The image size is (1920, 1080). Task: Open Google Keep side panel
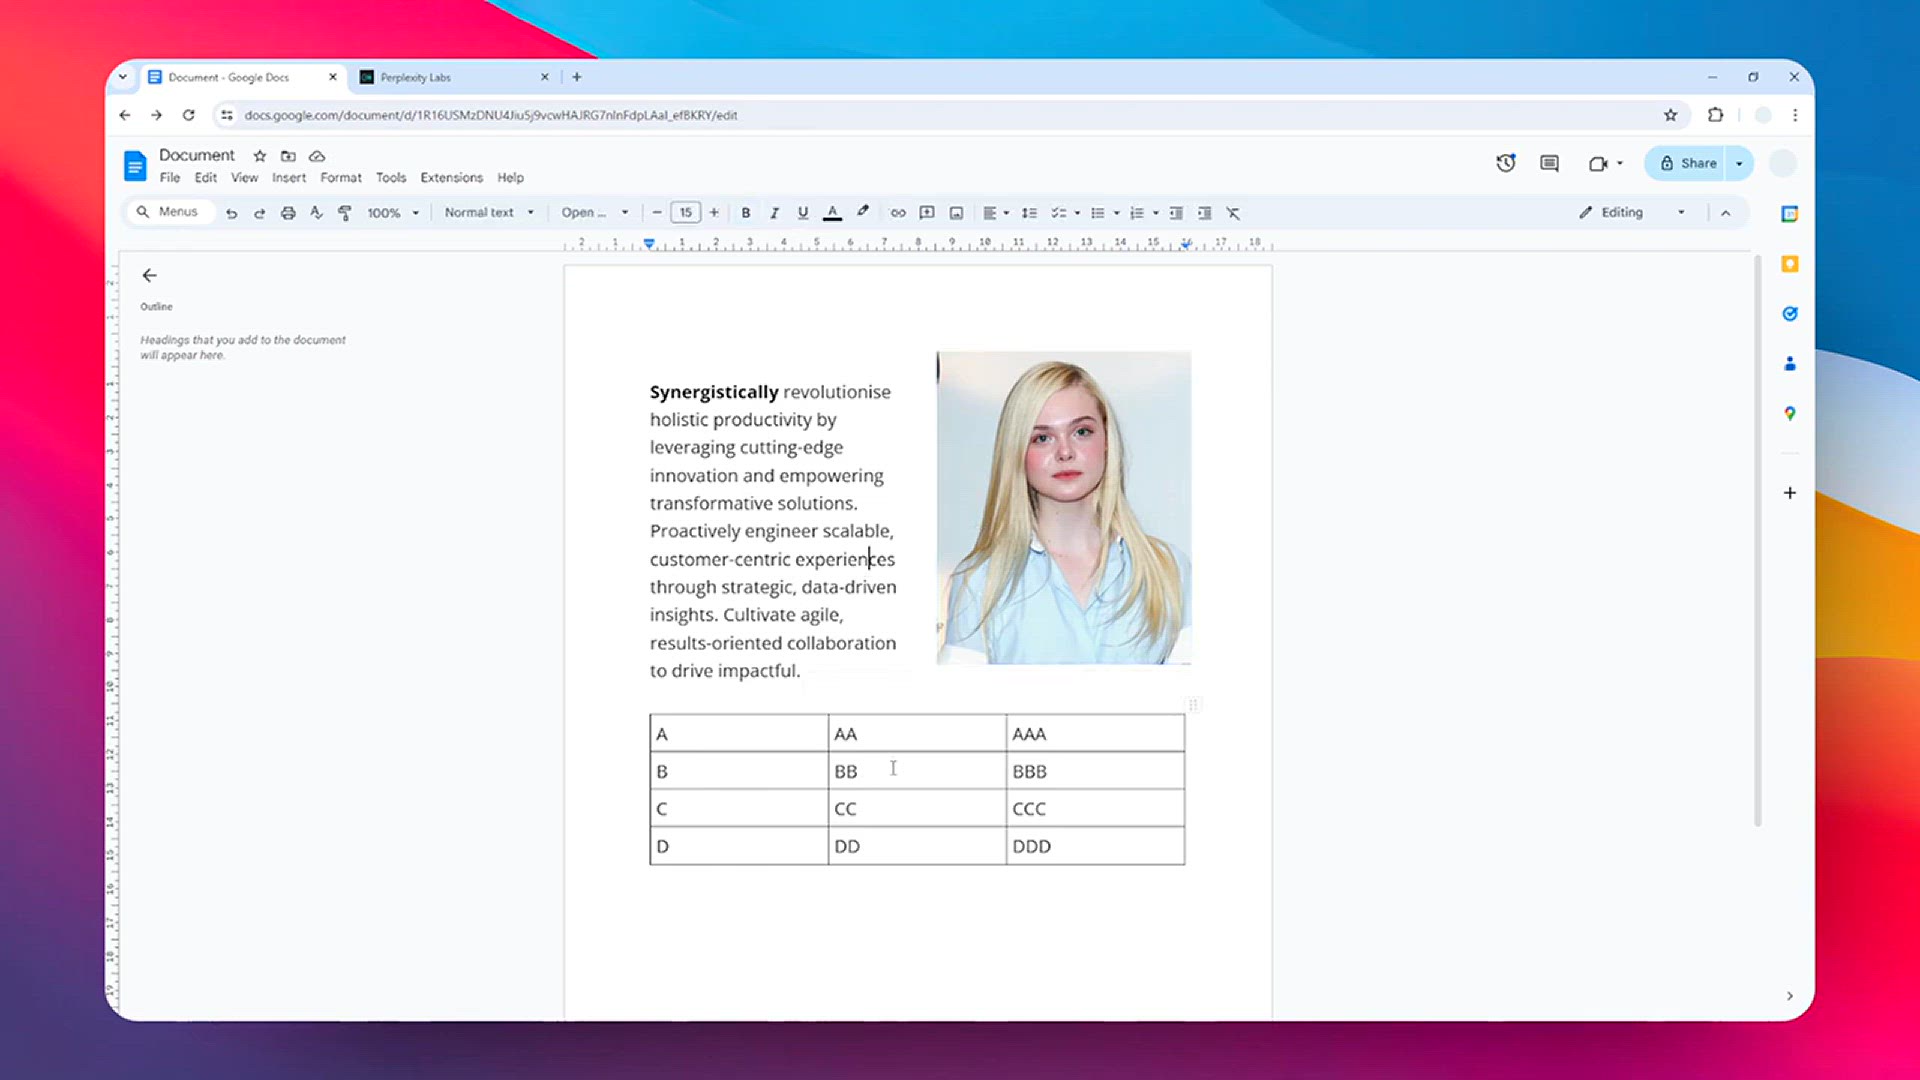click(1790, 264)
